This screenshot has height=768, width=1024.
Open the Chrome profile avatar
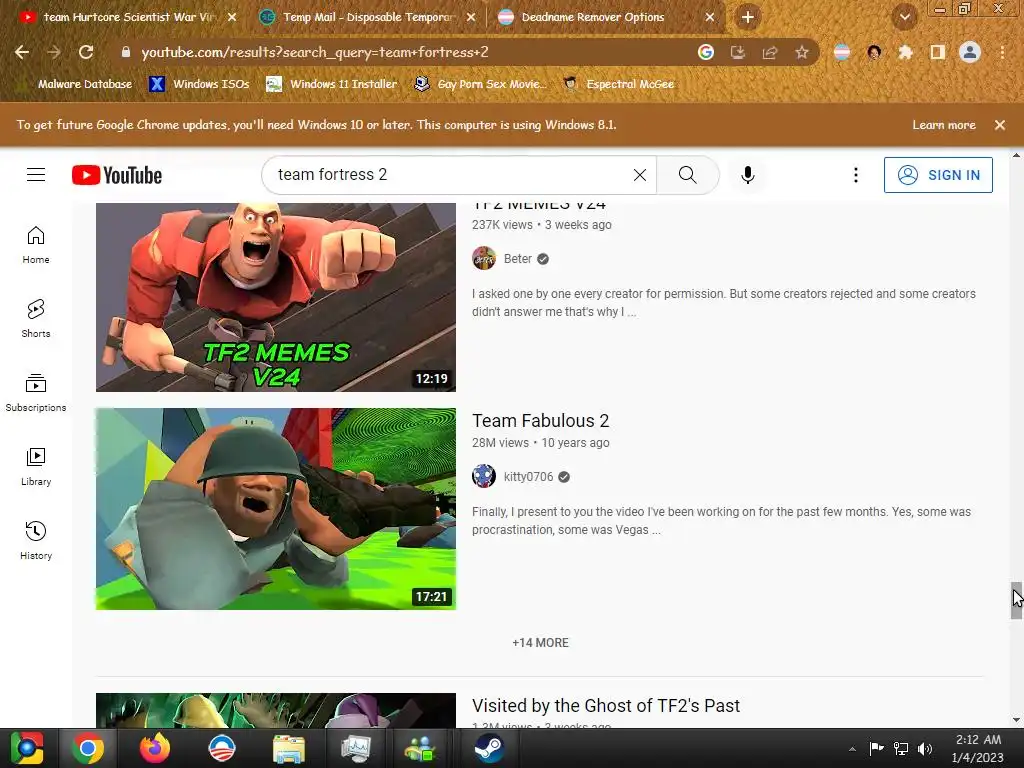[x=970, y=52]
